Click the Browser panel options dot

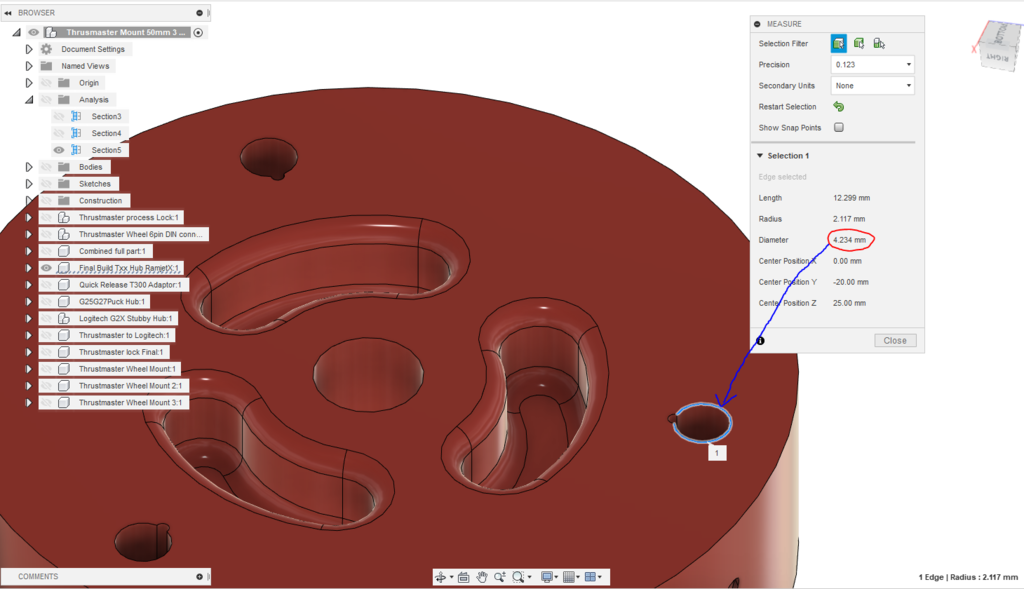[199, 12]
